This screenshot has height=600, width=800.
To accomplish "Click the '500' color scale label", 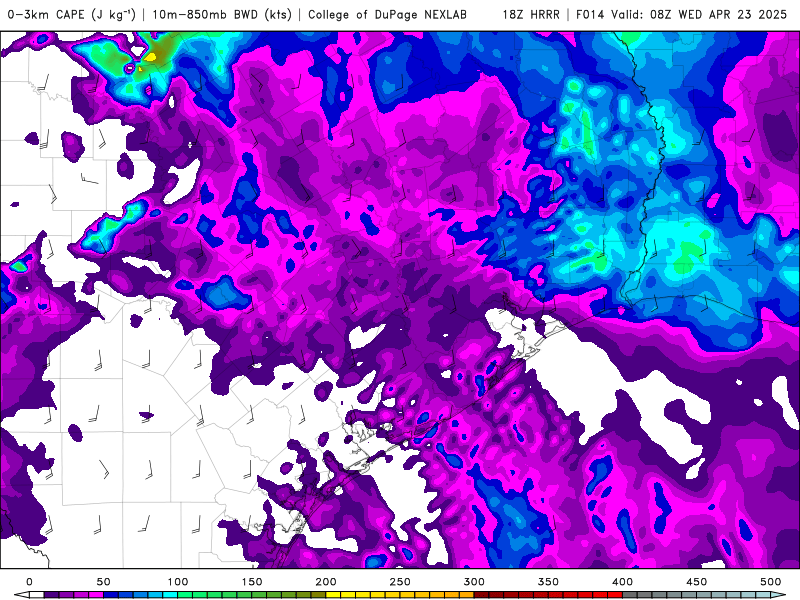I will [770, 582].
